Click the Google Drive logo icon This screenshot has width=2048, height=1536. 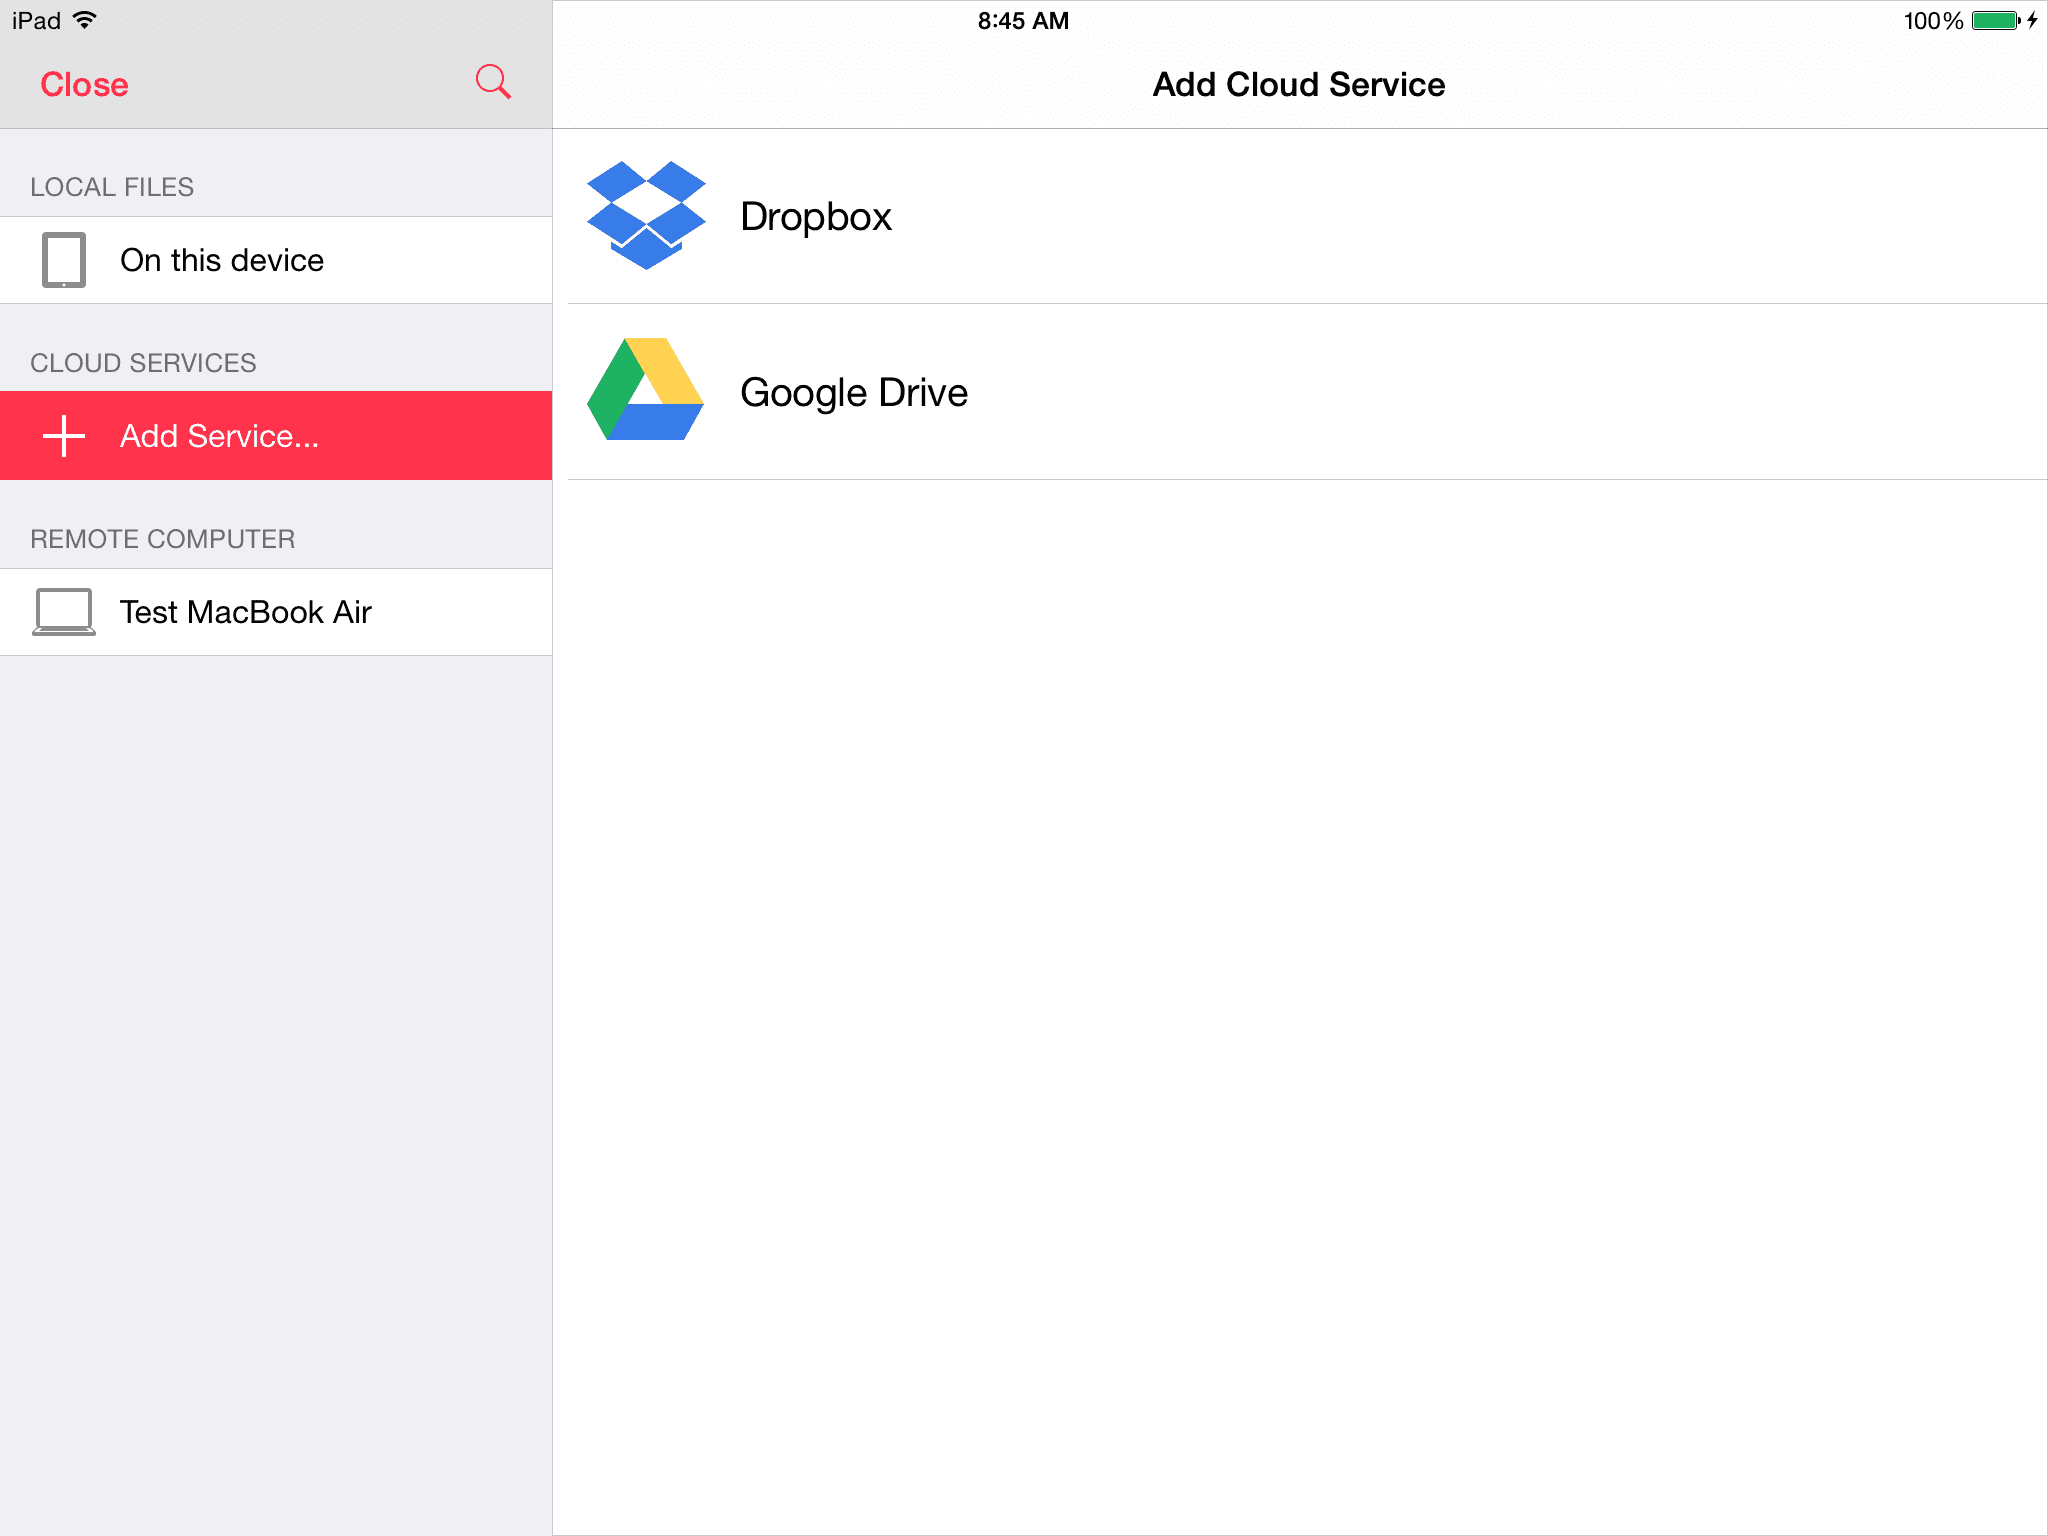(x=646, y=389)
